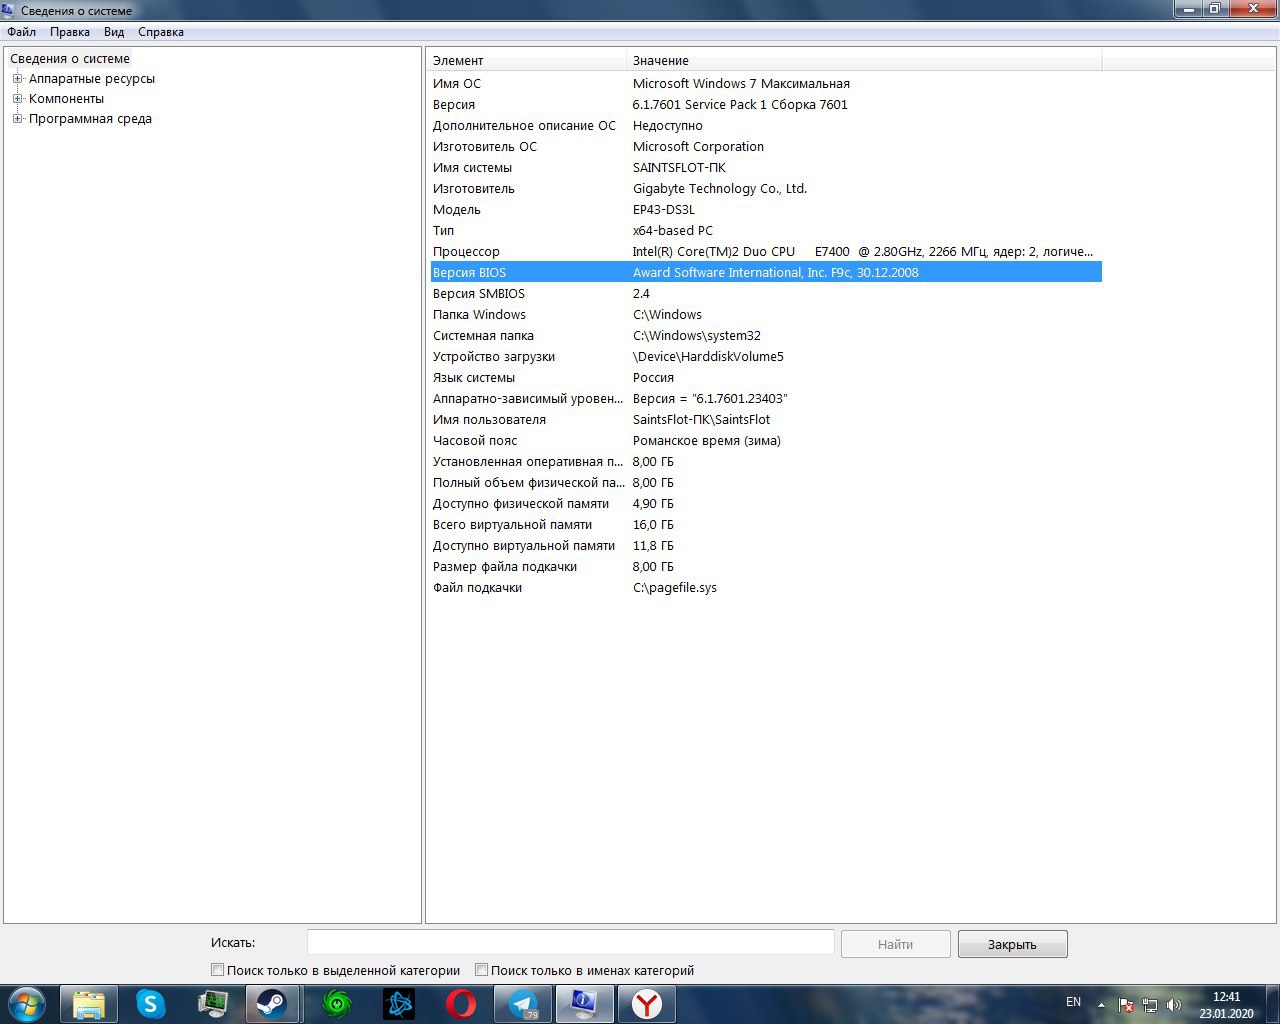Screen dimensions: 1280x1024
Task: Select Полный объем физической памяти row
Action: [x=766, y=483]
